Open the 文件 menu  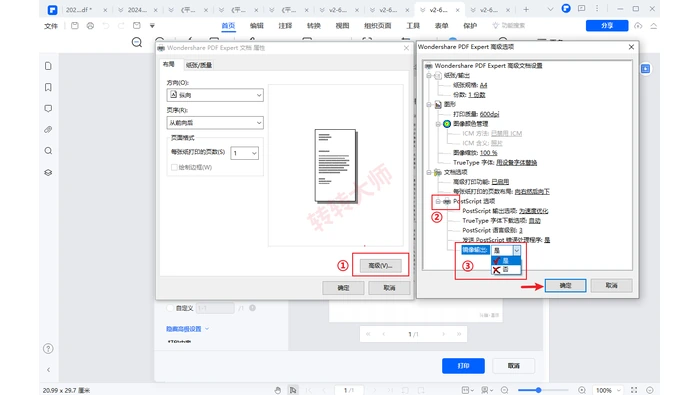51,26
